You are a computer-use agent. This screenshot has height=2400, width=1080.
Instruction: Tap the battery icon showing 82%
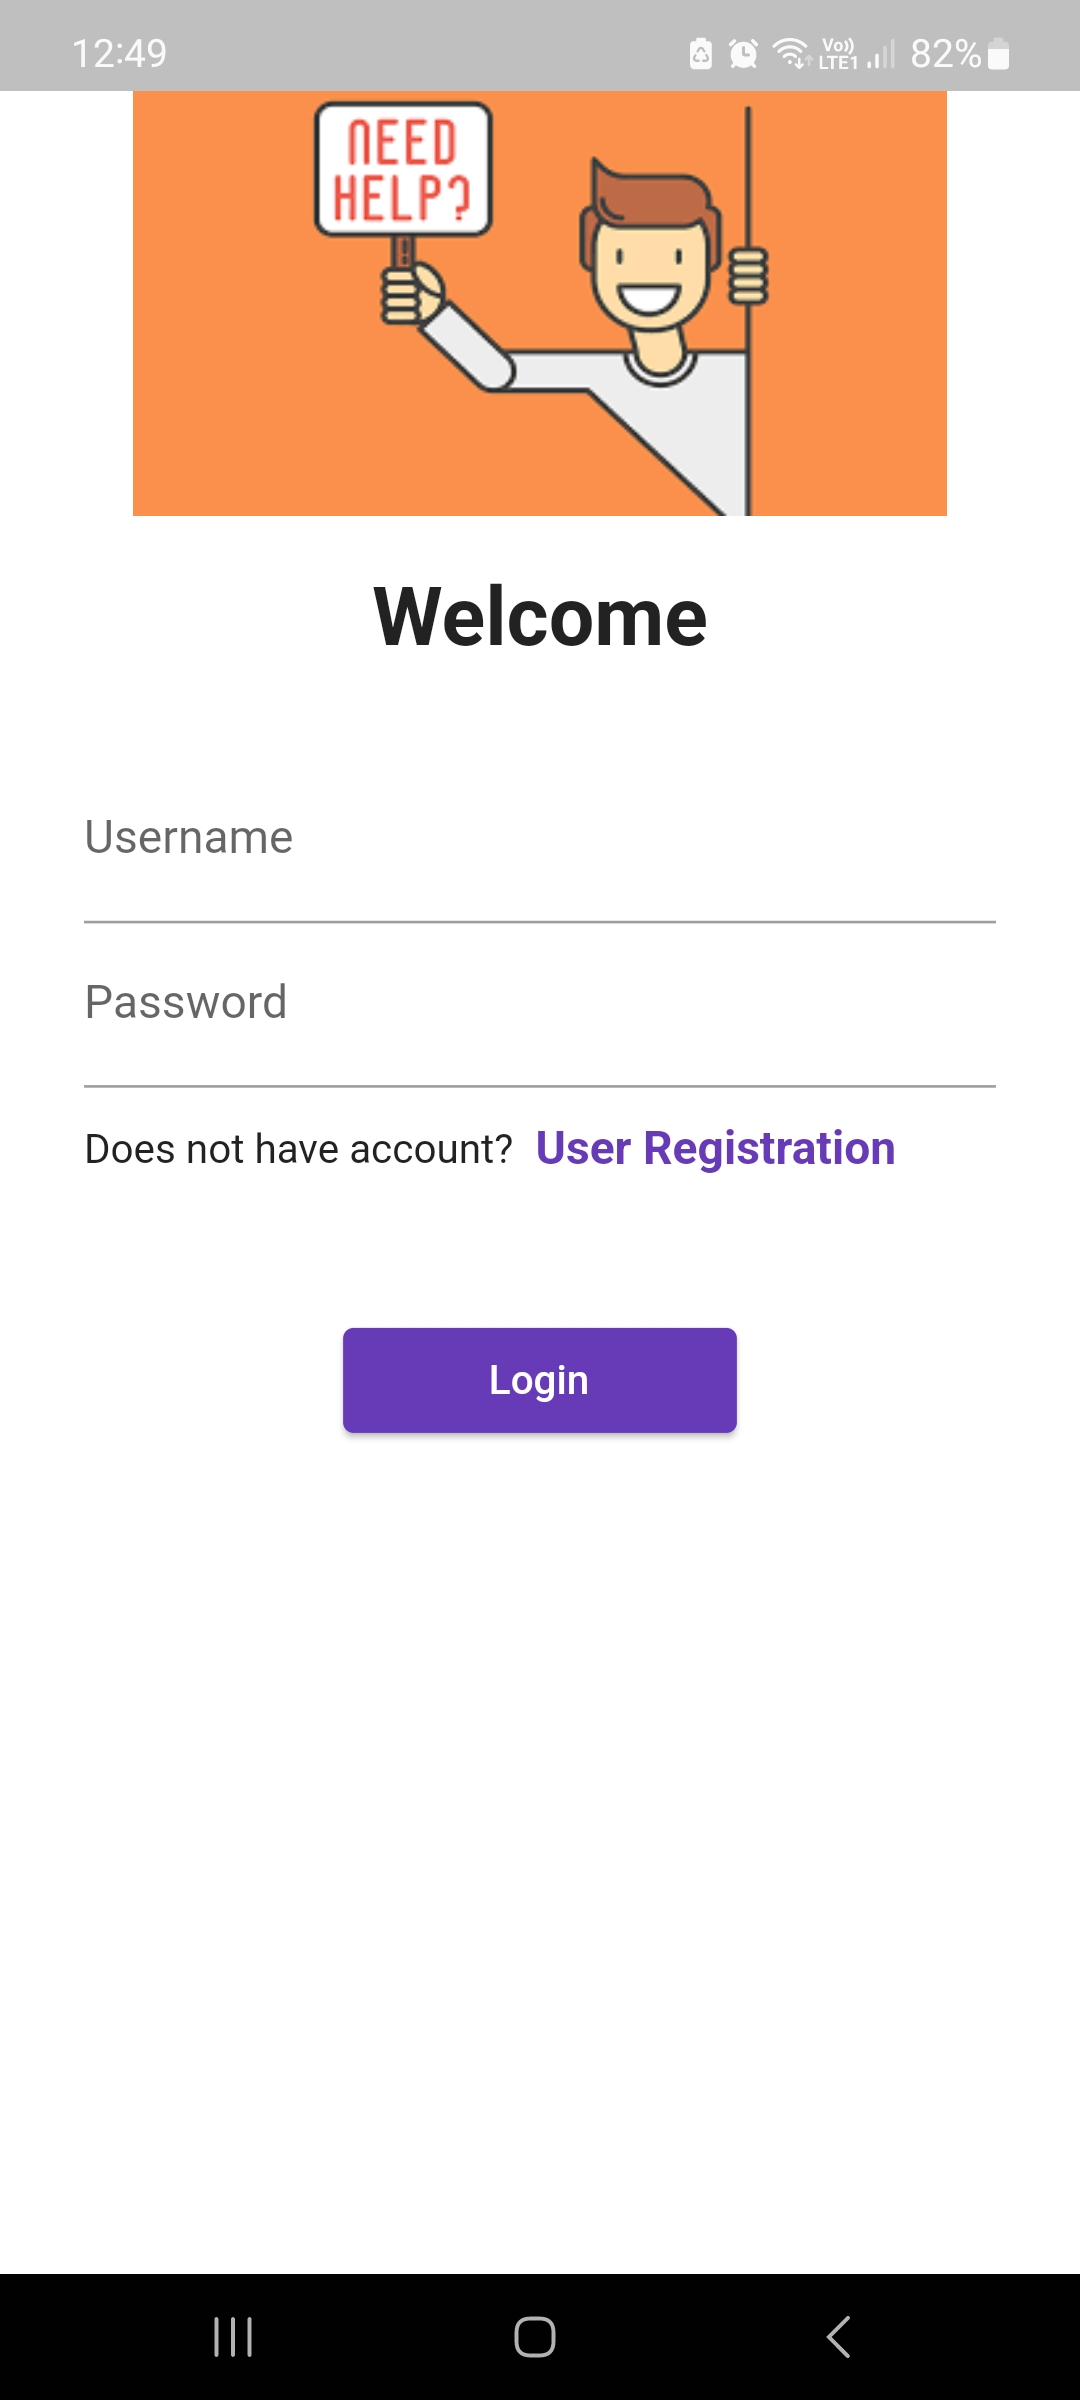(x=998, y=54)
